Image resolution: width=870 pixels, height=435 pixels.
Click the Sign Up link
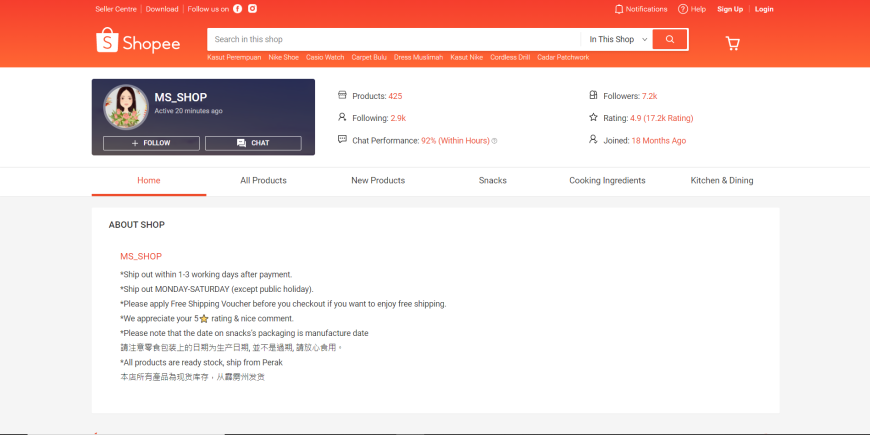[x=730, y=9]
